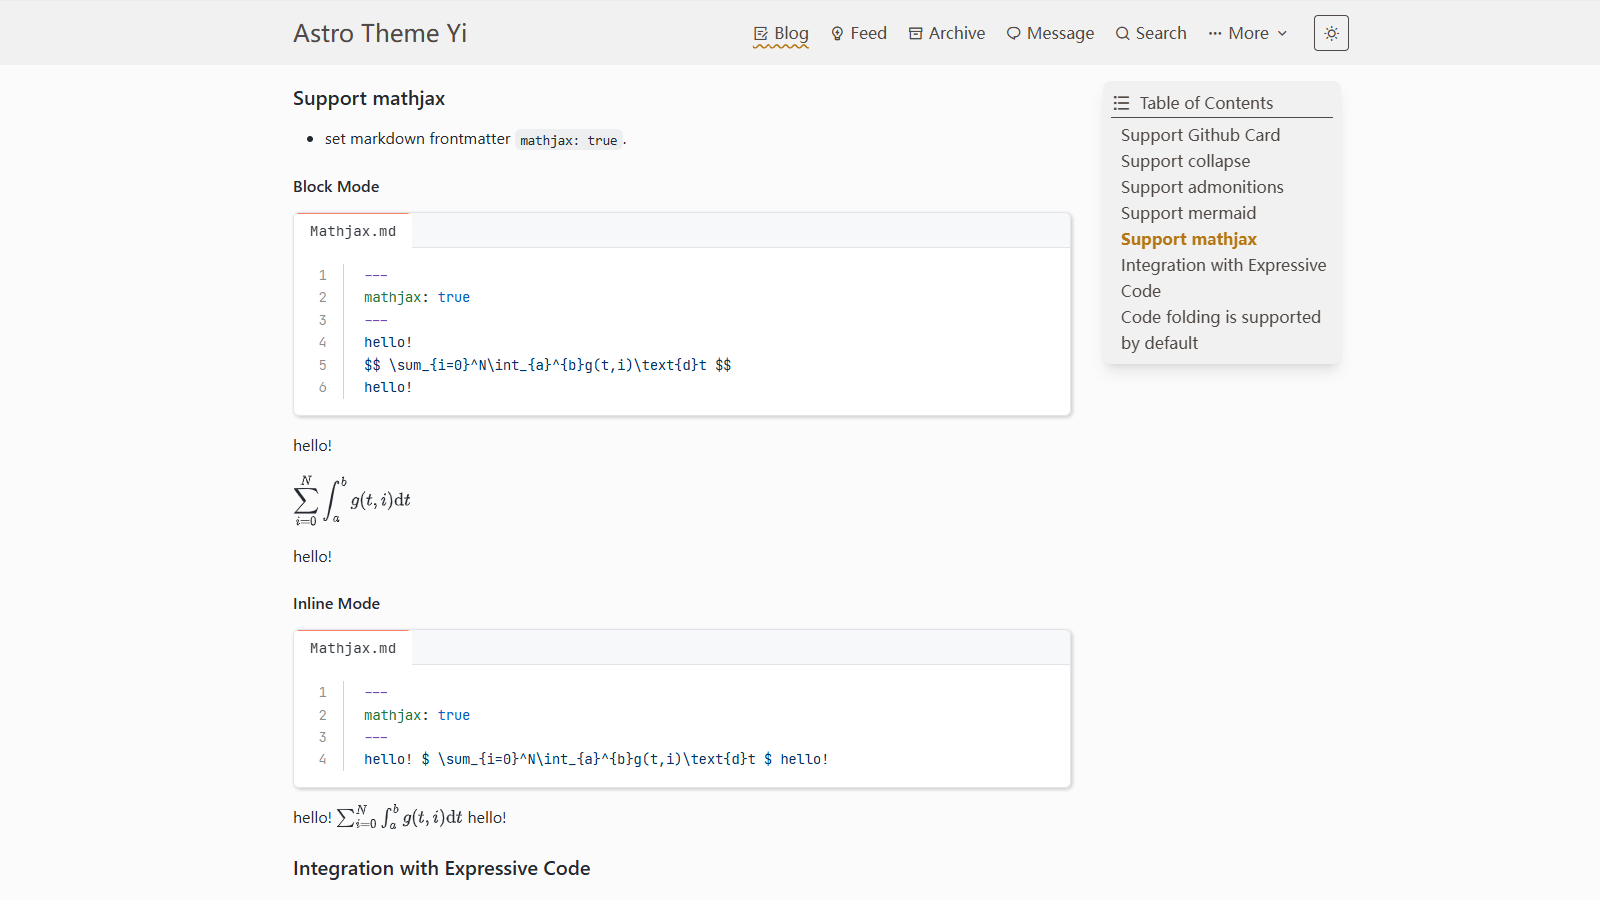This screenshot has height=900, width=1600.
Task: Open the Archive page from navbar
Action: [x=956, y=33]
